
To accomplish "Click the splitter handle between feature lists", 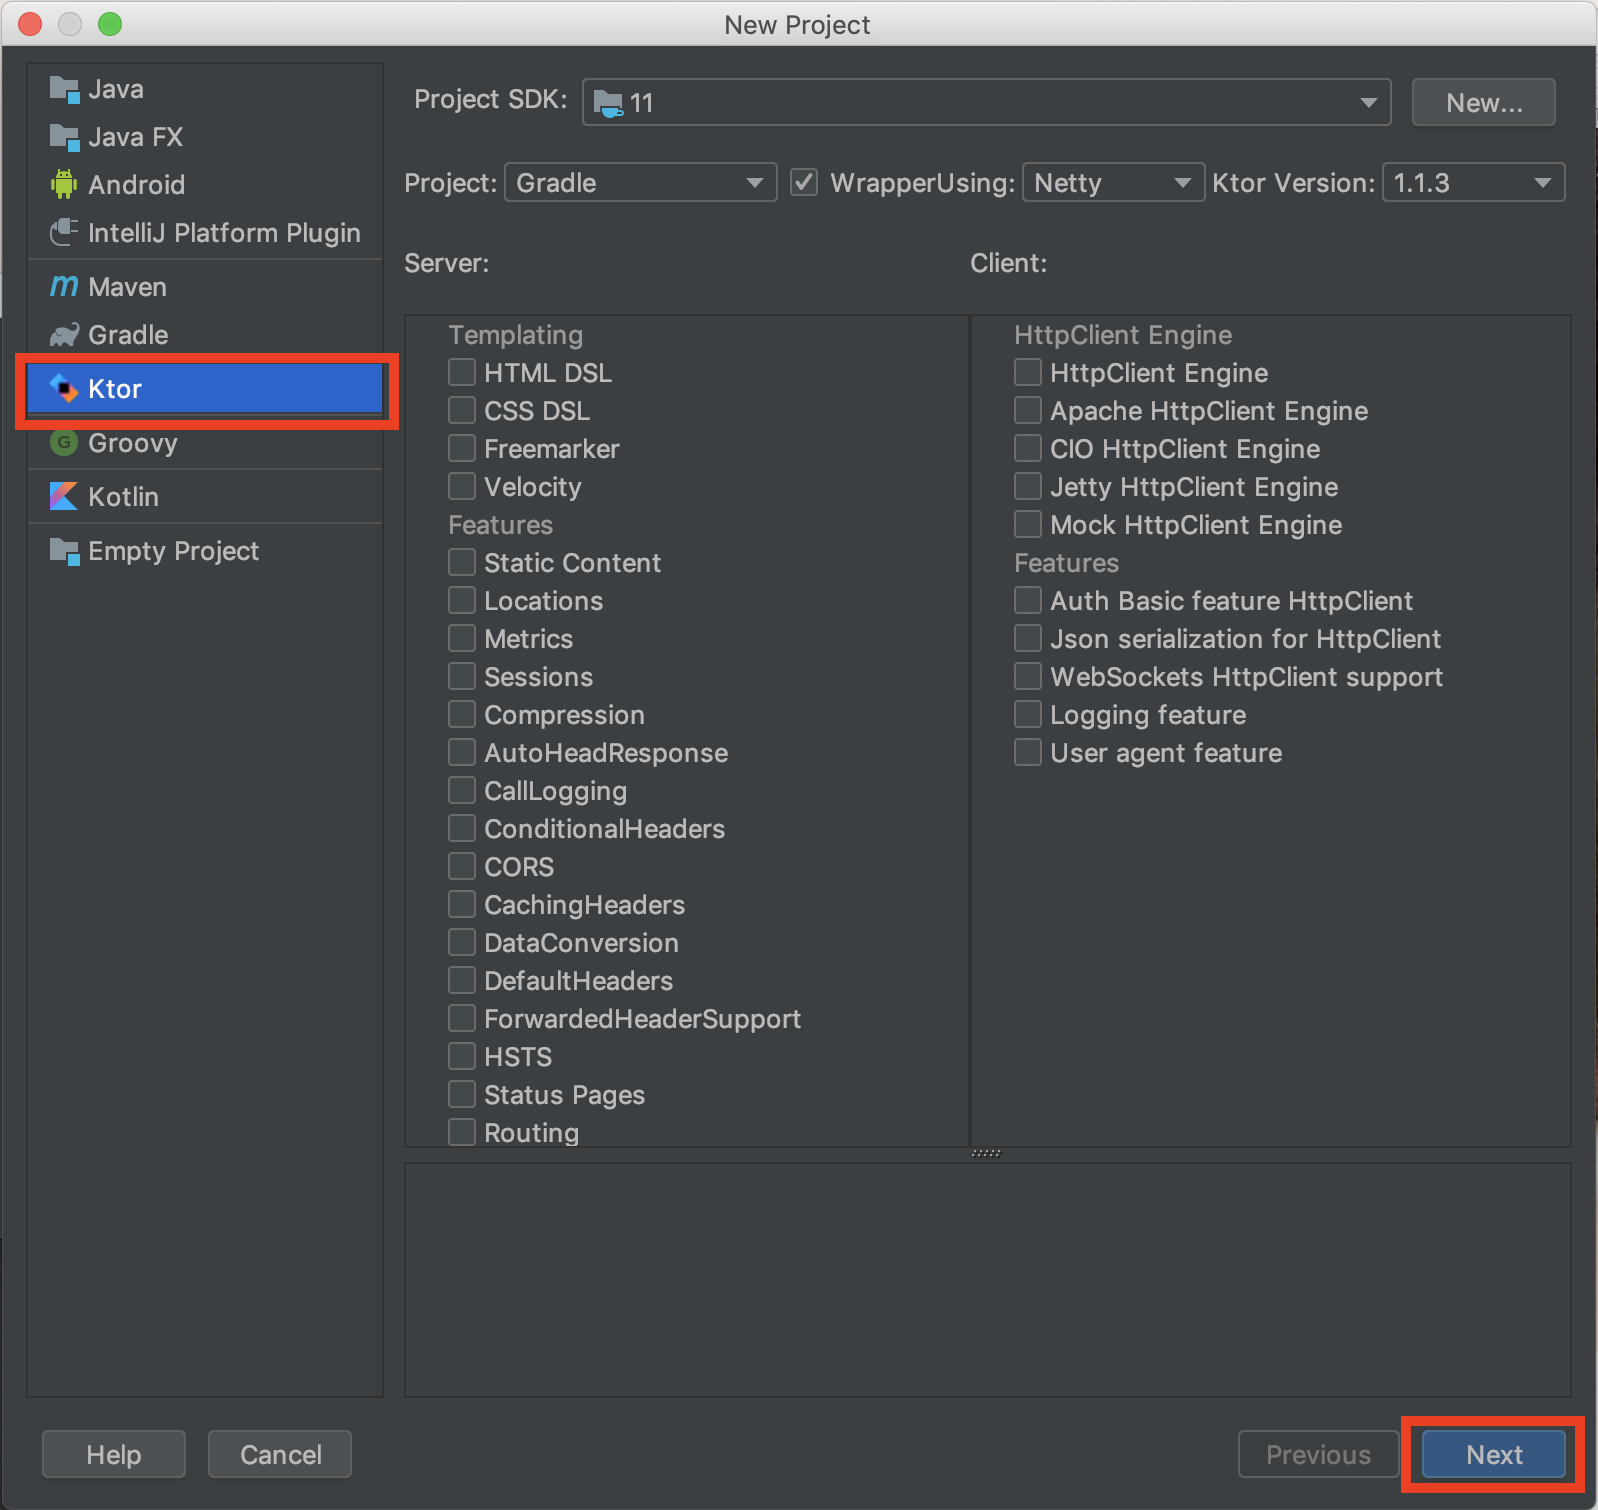I will tap(986, 1153).
